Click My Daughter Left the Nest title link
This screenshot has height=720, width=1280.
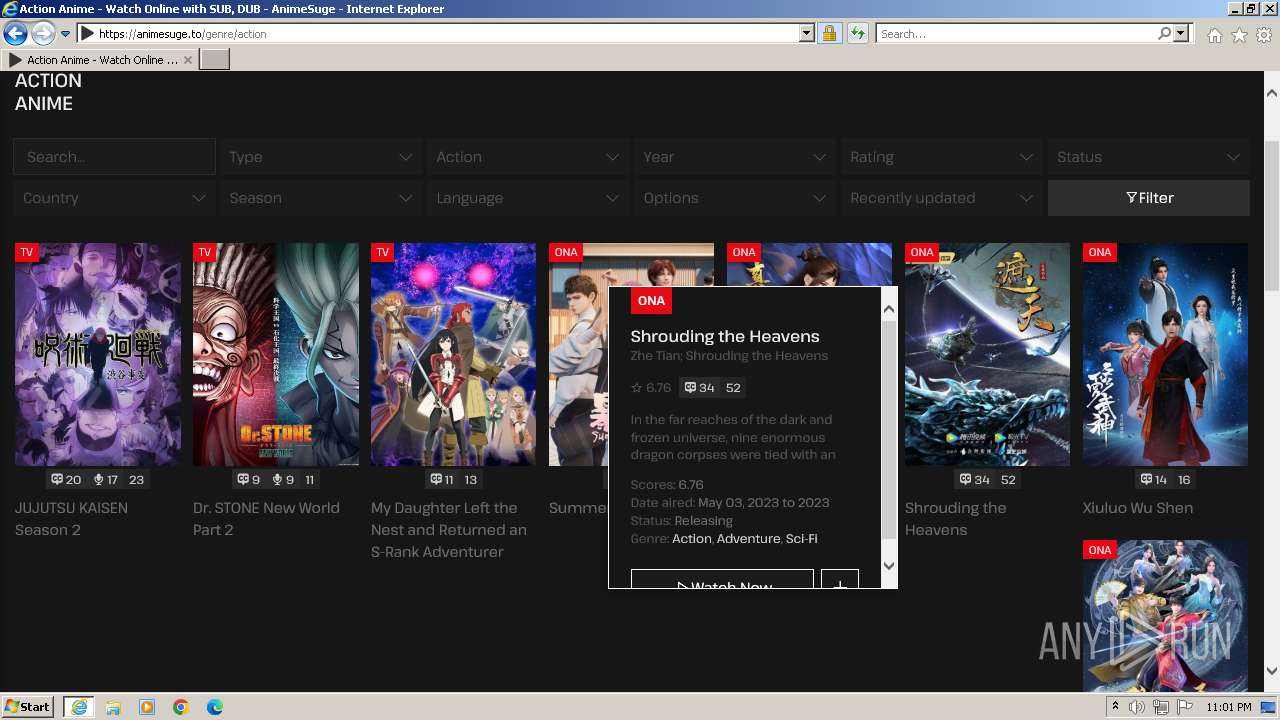(448, 530)
